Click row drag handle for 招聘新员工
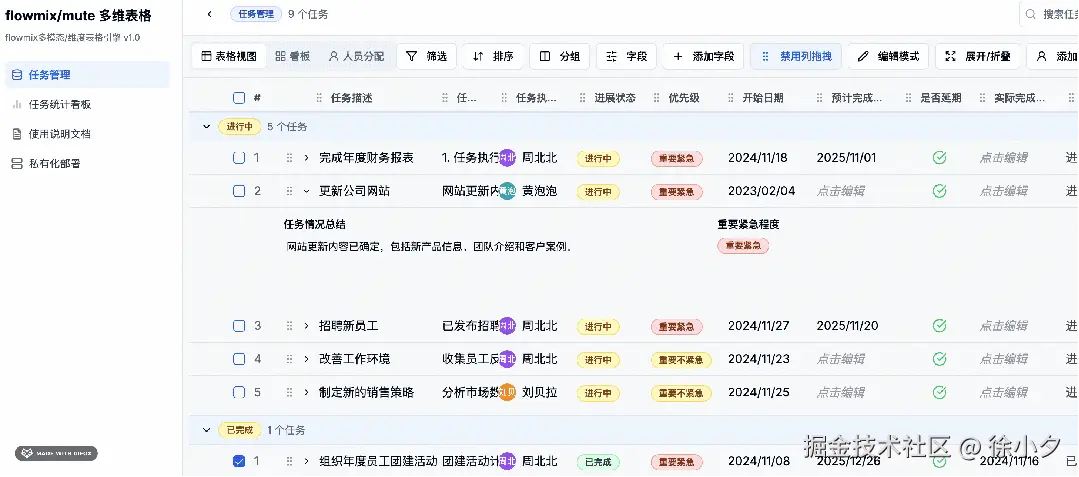Image resolution: width=1079 pixels, height=477 pixels. 289,326
